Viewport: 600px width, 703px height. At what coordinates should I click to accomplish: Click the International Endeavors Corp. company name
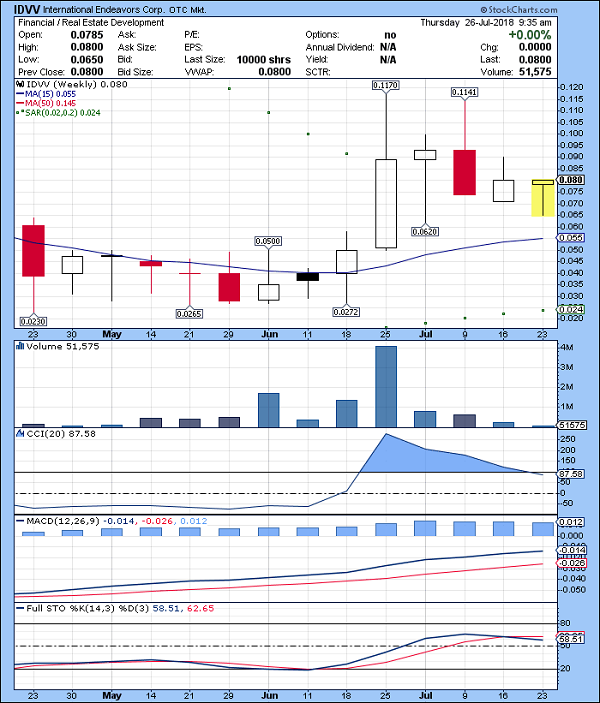tap(104, 10)
